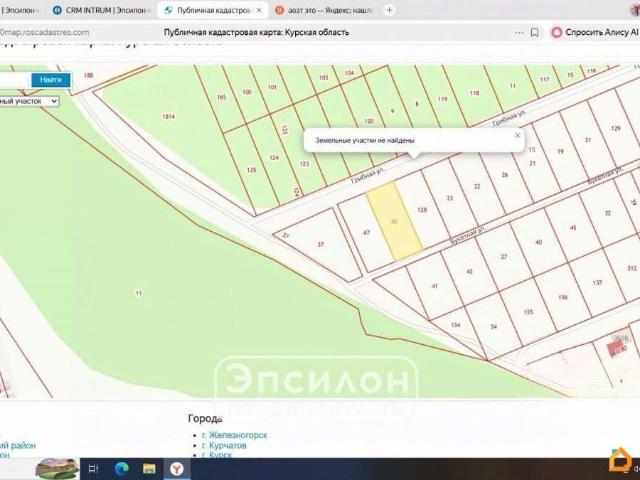Viewport: 640px width, 480px height.
Task: Select the yellow highlighted parcel 42
Action: (394, 221)
